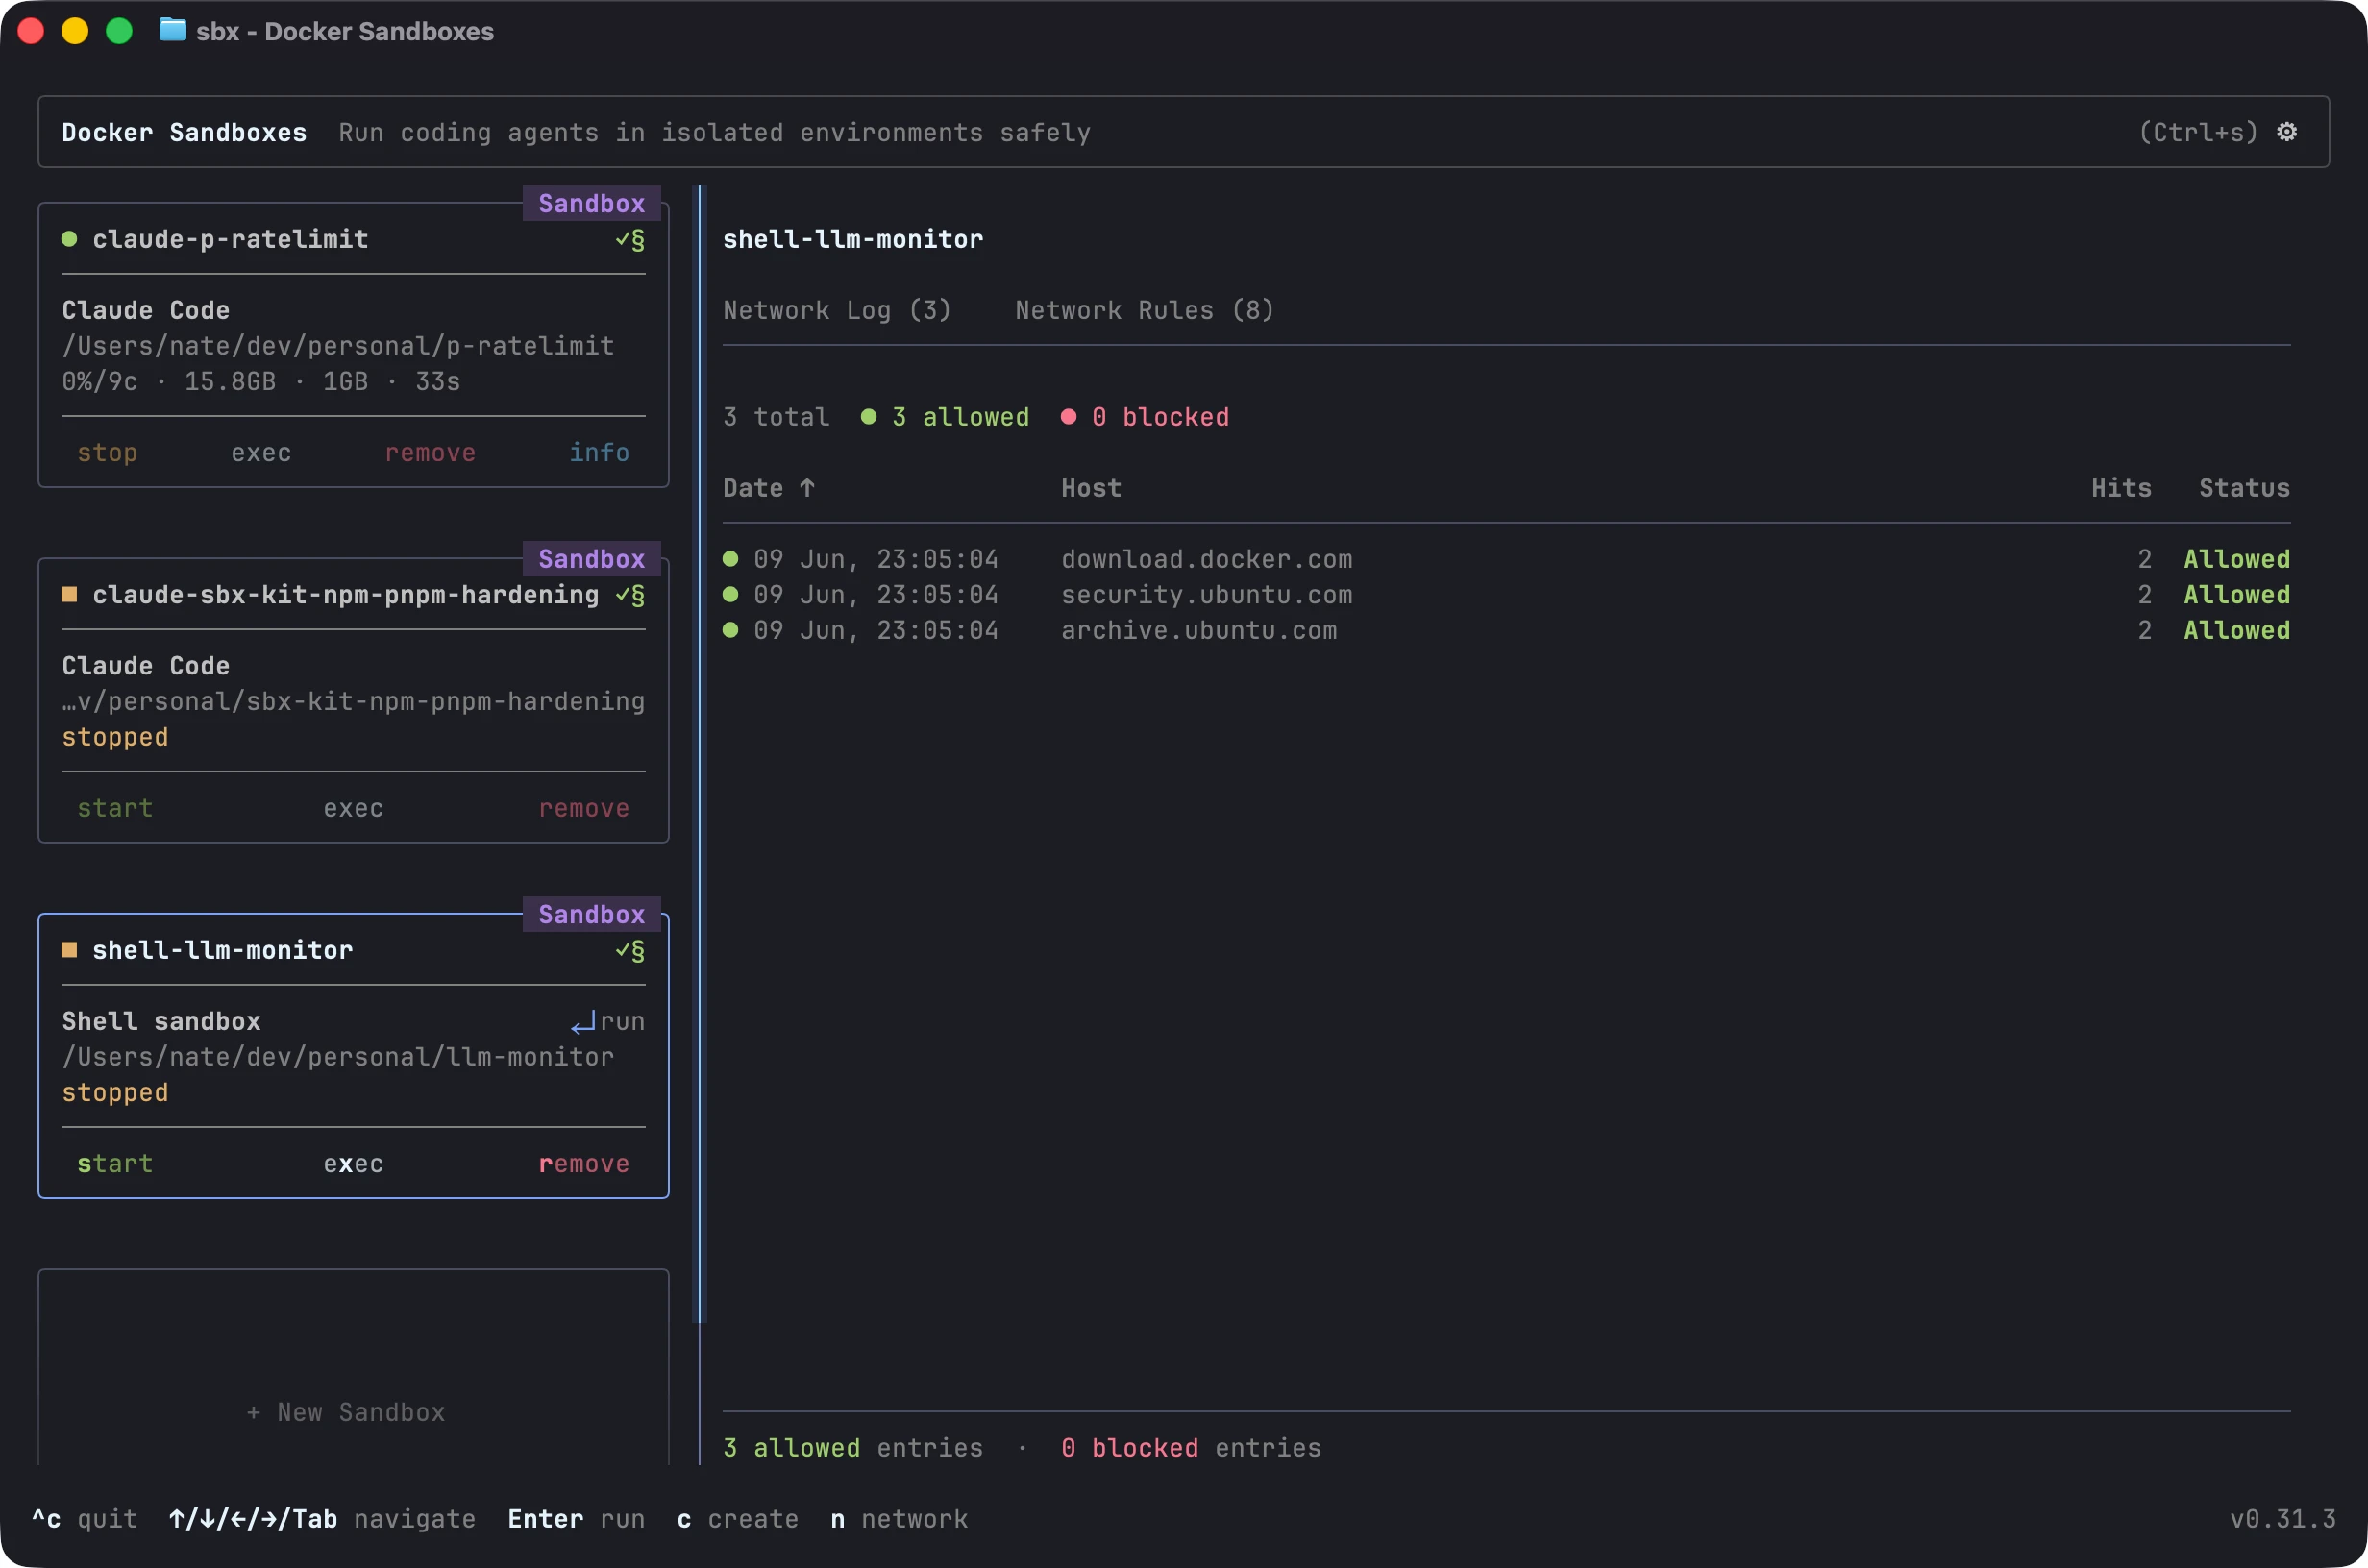2368x1568 pixels.
Task: Click the folder icon in window title
Action: (173, 30)
